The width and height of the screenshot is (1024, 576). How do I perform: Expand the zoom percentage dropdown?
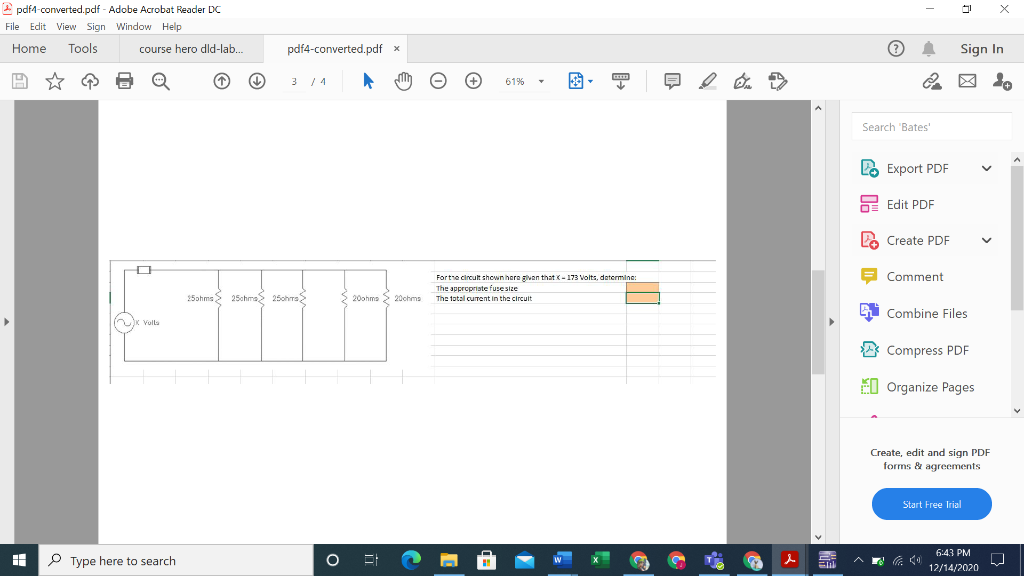coord(541,81)
